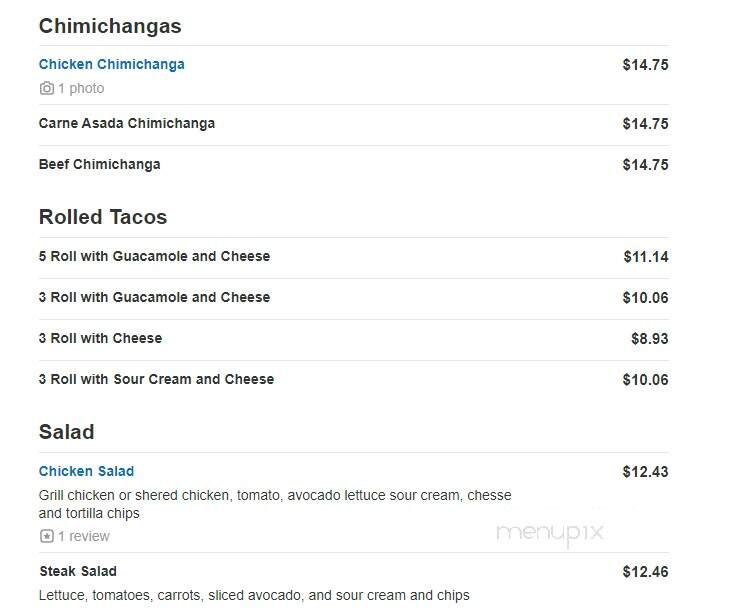Open the Chicken Salad link

click(x=86, y=471)
